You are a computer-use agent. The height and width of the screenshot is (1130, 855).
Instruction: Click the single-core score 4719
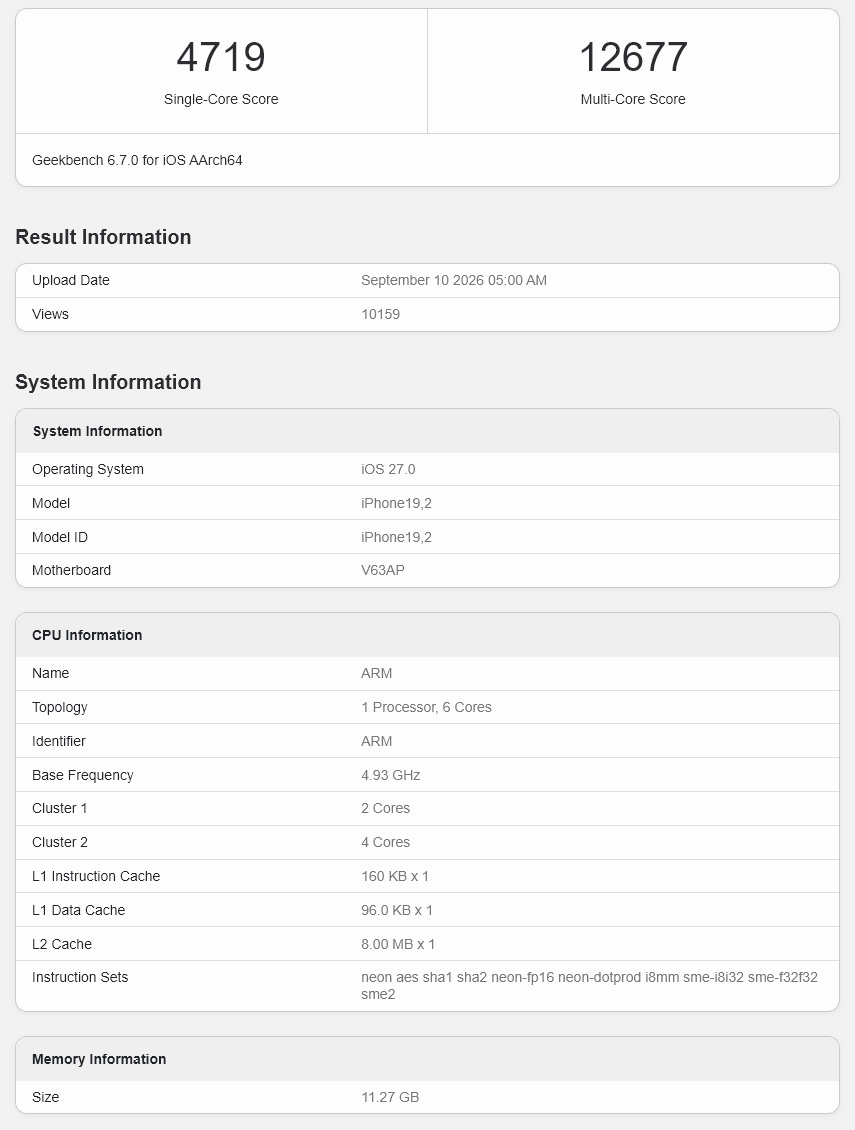(x=221, y=57)
